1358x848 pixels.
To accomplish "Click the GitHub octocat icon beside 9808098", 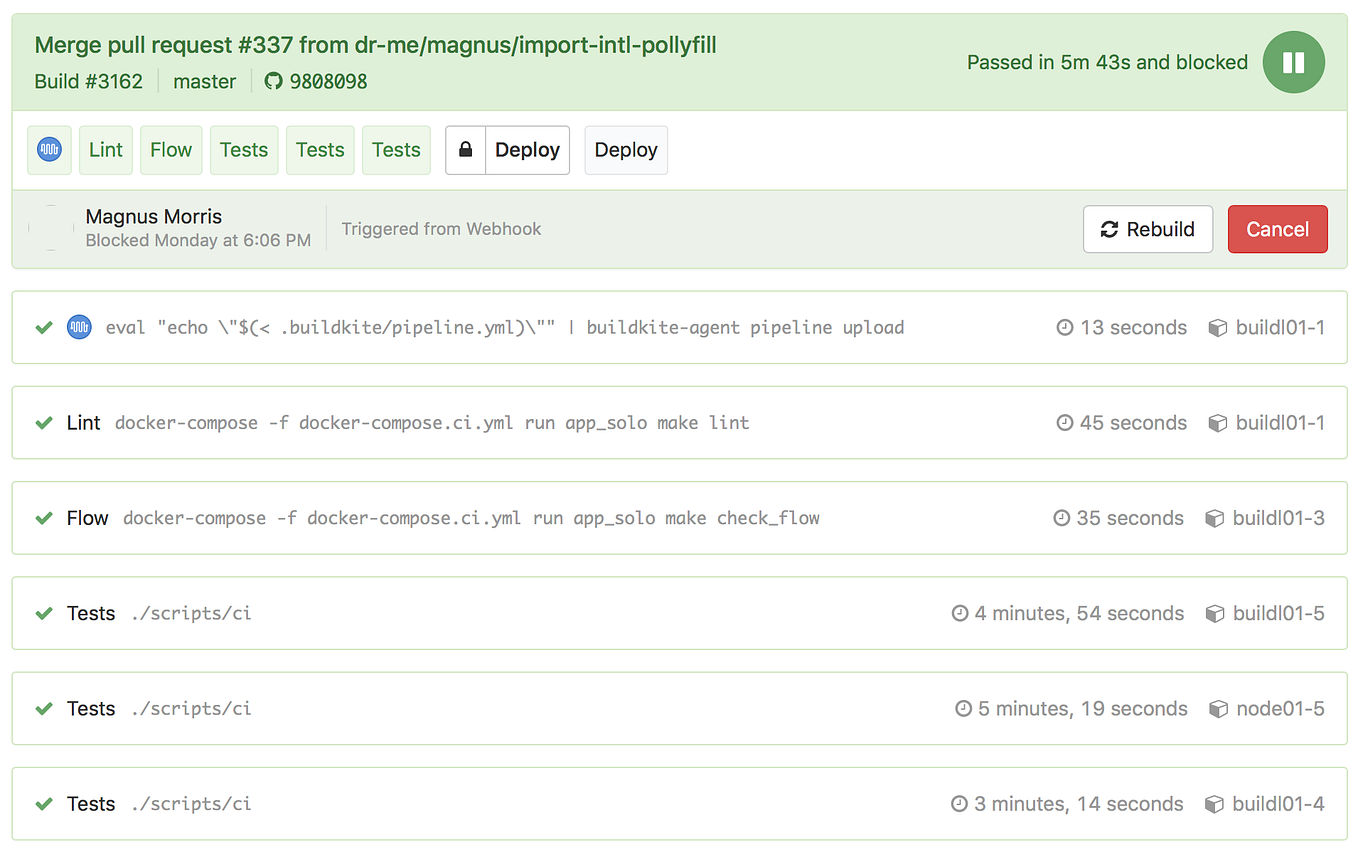I will coord(274,82).
